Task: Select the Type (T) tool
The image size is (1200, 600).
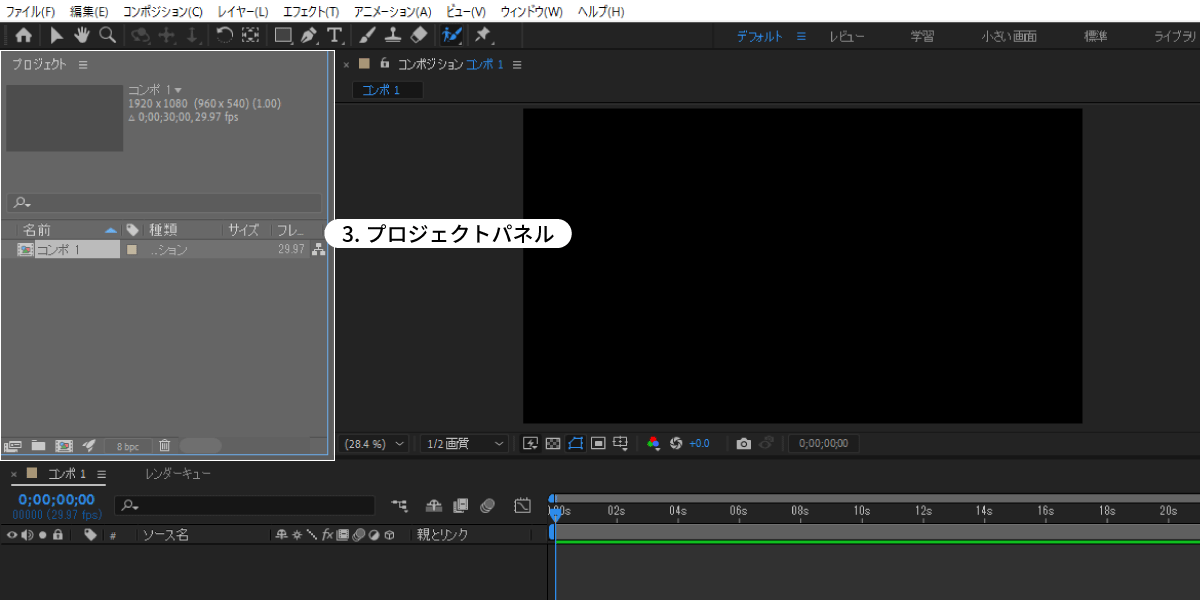Action: (334, 35)
